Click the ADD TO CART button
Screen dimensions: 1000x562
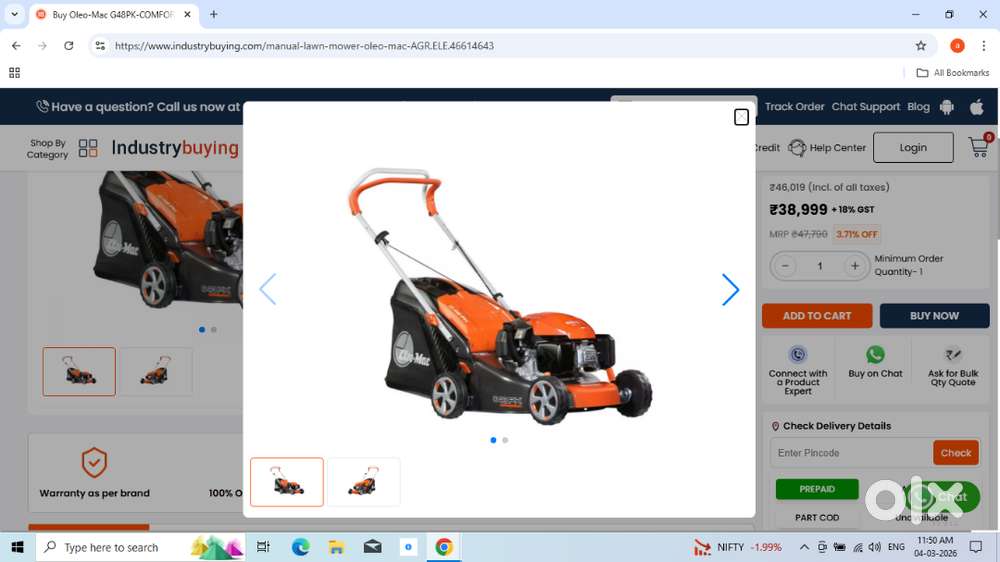[816, 316]
